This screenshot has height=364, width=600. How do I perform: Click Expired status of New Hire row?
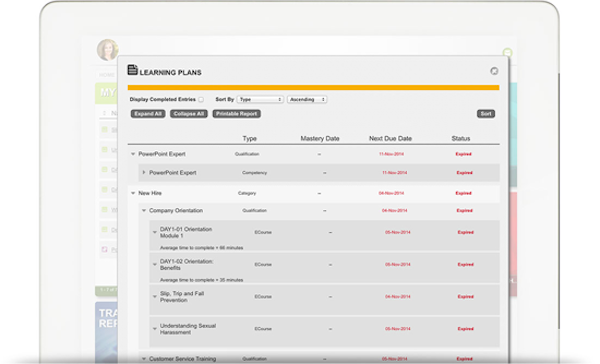[x=463, y=193]
